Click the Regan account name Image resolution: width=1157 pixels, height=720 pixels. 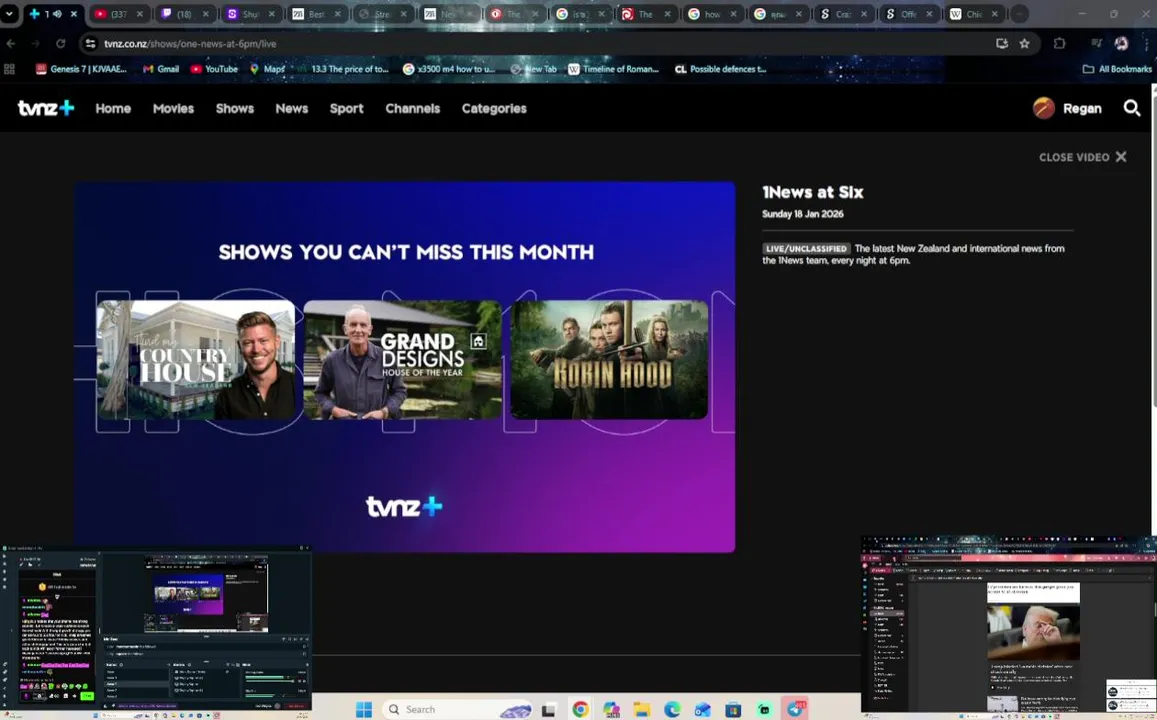tap(1082, 108)
